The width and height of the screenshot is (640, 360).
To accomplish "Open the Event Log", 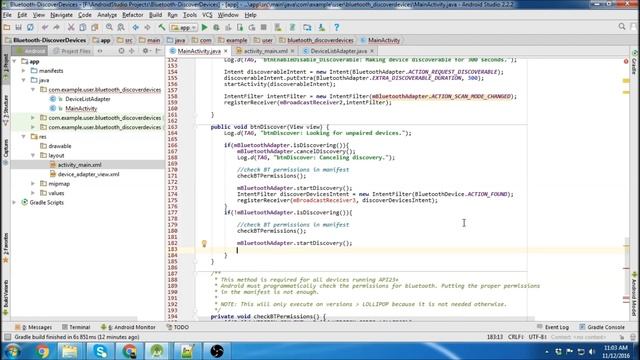I will pyautogui.click(x=553, y=327).
